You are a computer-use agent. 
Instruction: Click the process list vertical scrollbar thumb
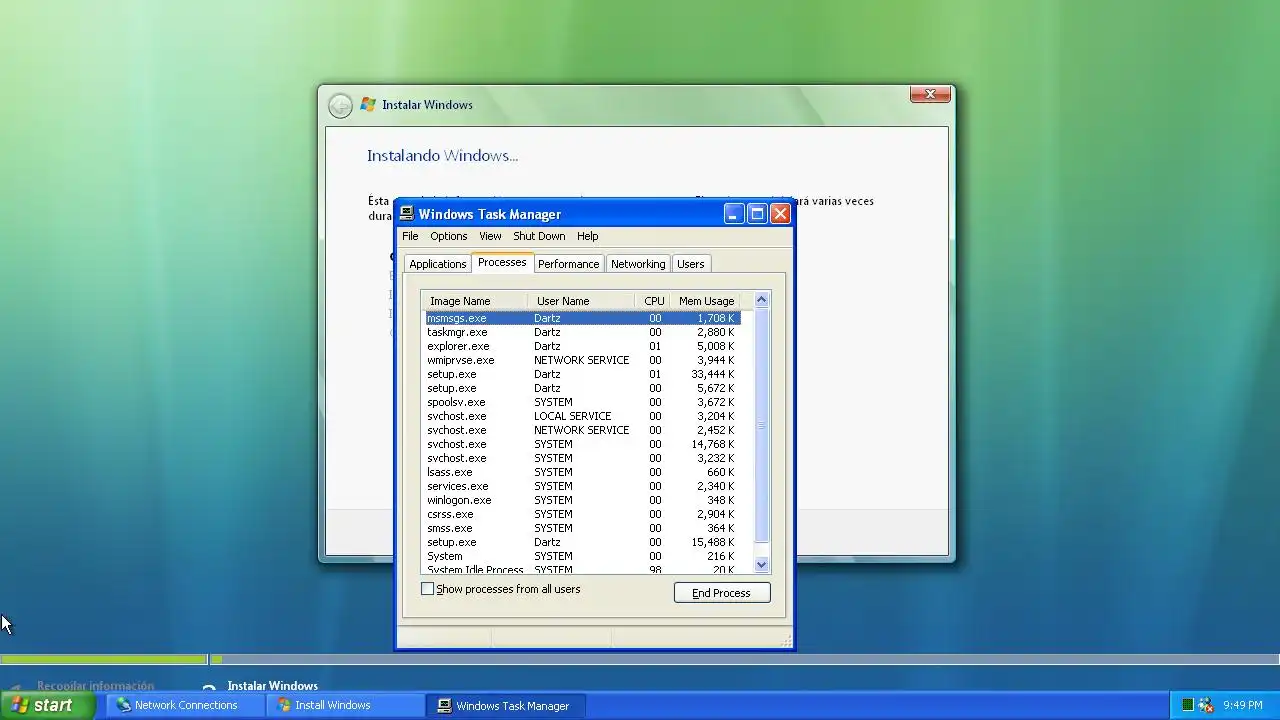[x=761, y=426]
